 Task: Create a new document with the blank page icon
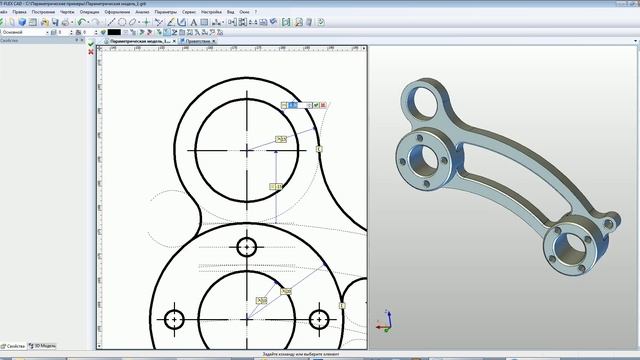pos(11,22)
